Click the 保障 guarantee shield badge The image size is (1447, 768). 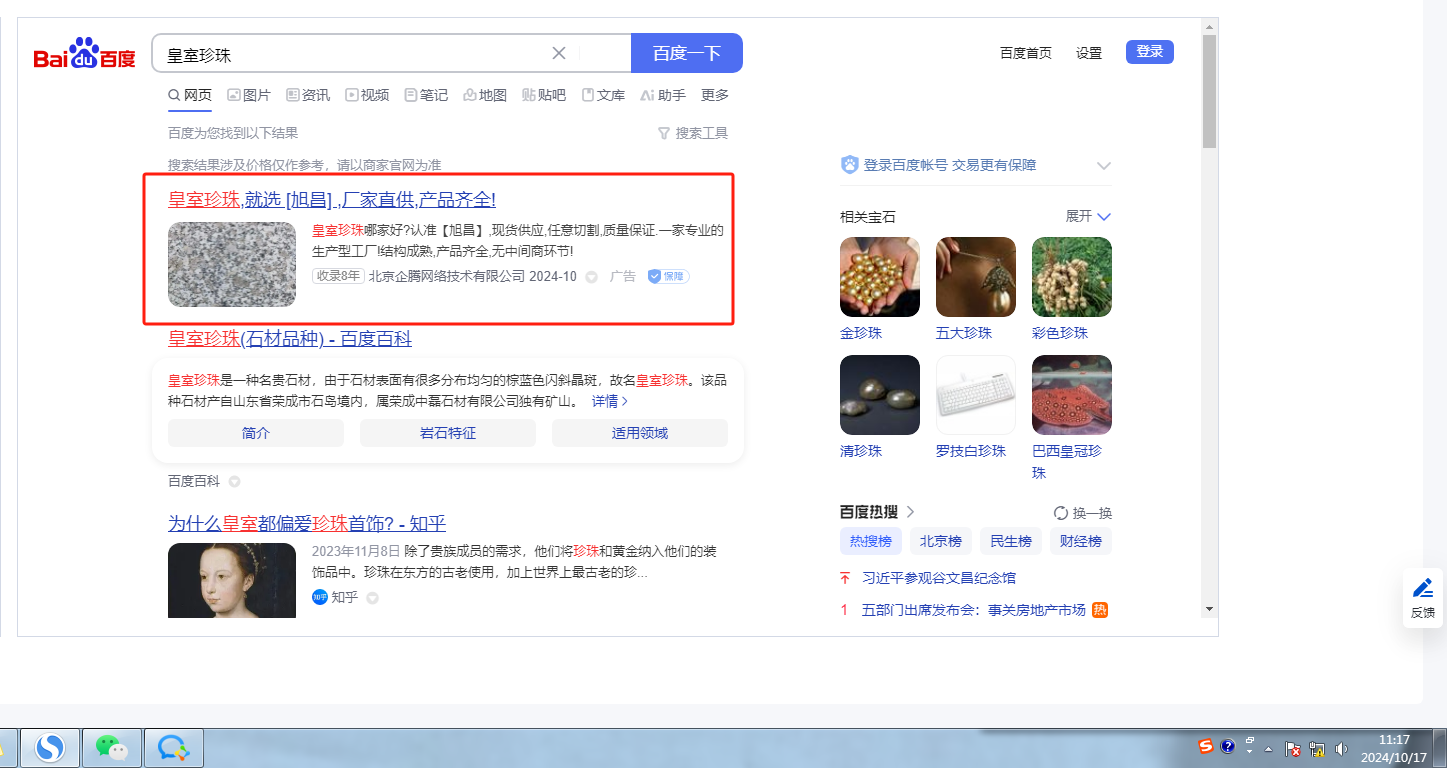(668, 276)
